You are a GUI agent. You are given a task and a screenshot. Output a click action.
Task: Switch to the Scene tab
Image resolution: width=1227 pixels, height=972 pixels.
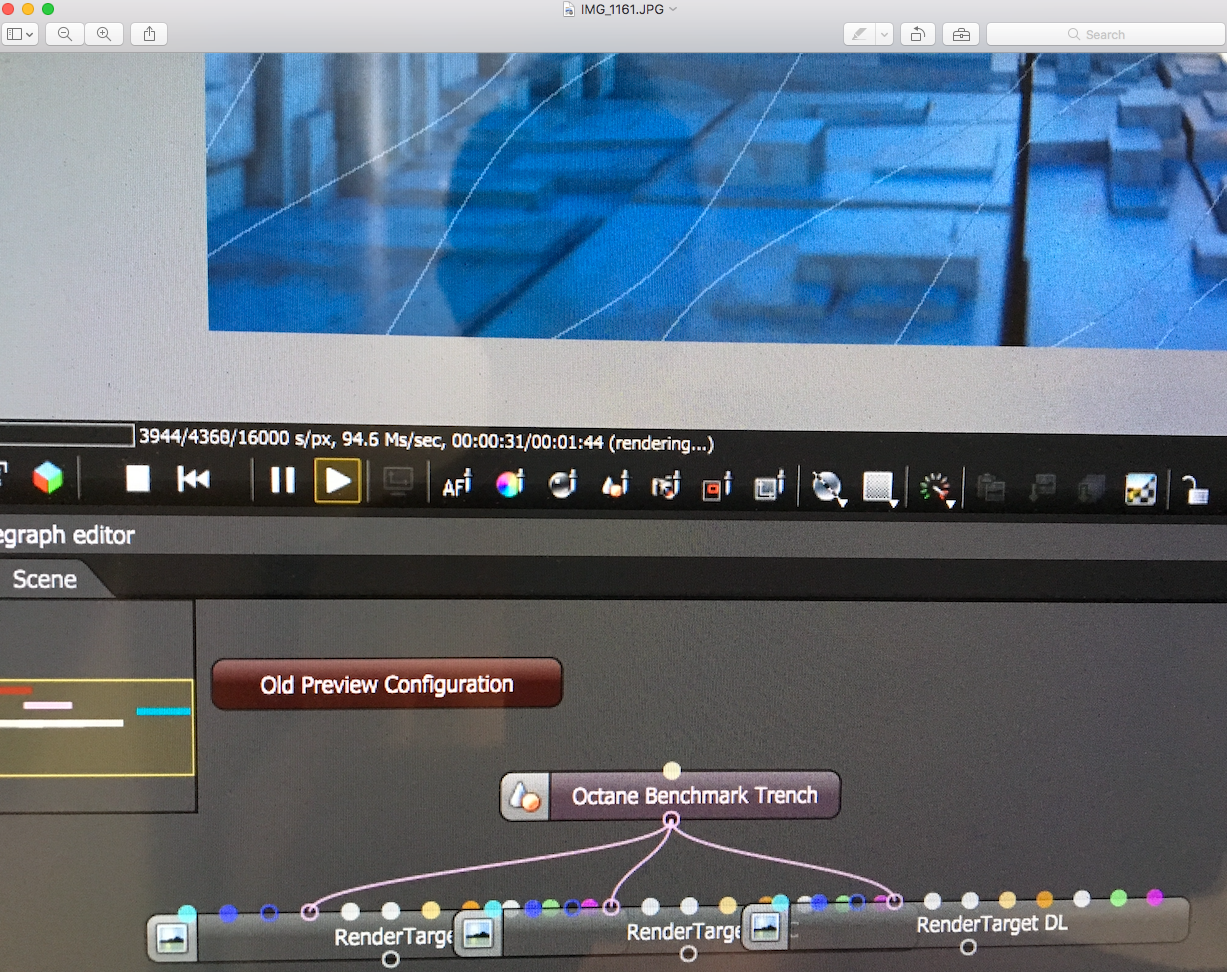45,579
